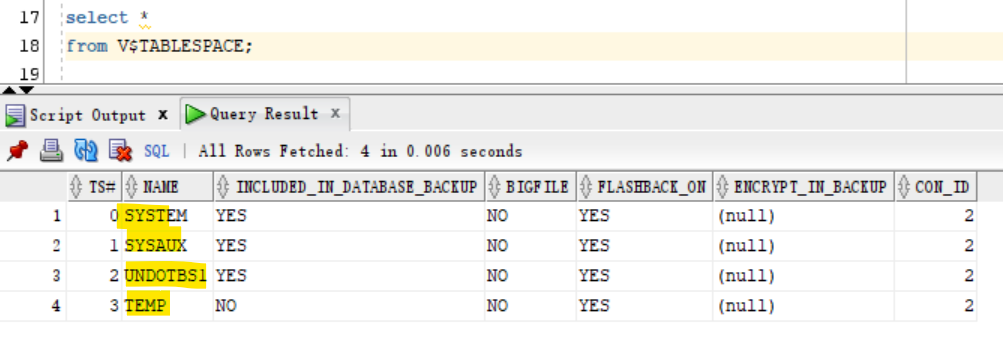The width and height of the screenshot is (1003, 361).
Task: Sort by INCLUDED_IN_DATABASE_BACKUP column header
Action: (349, 187)
